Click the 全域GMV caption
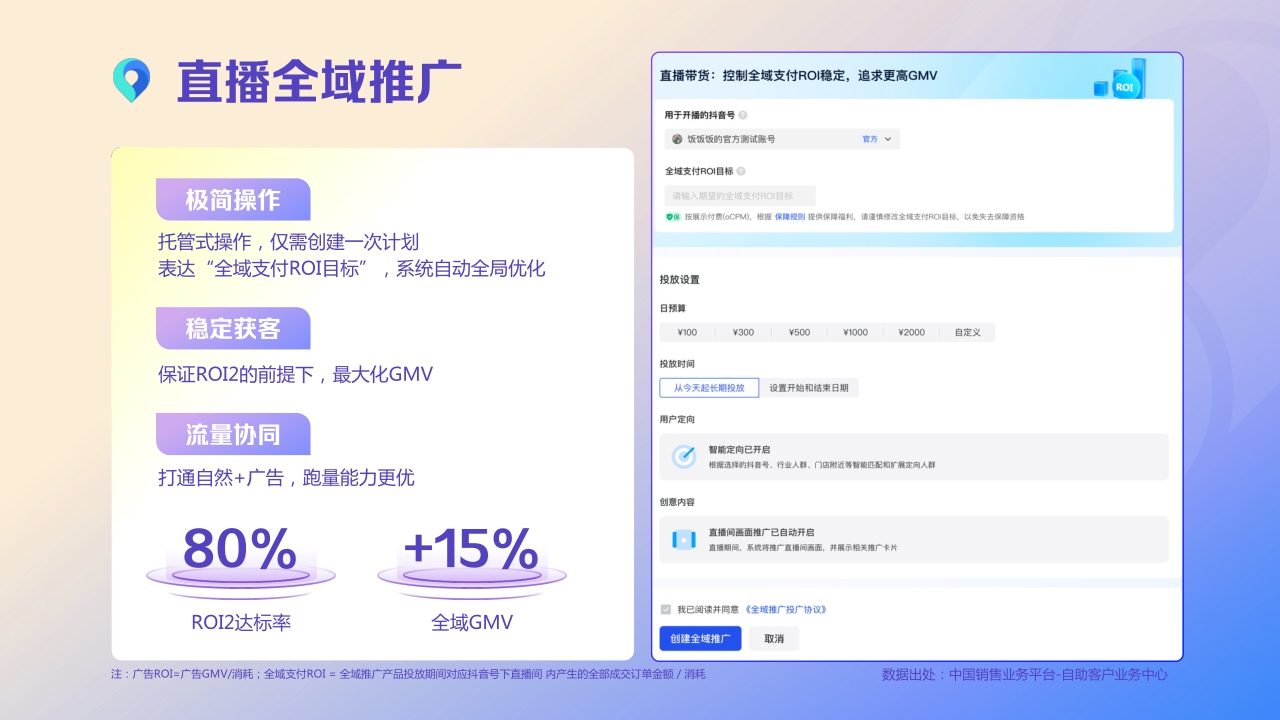The width and height of the screenshot is (1280, 720). pyautogui.click(x=472, y=622)
